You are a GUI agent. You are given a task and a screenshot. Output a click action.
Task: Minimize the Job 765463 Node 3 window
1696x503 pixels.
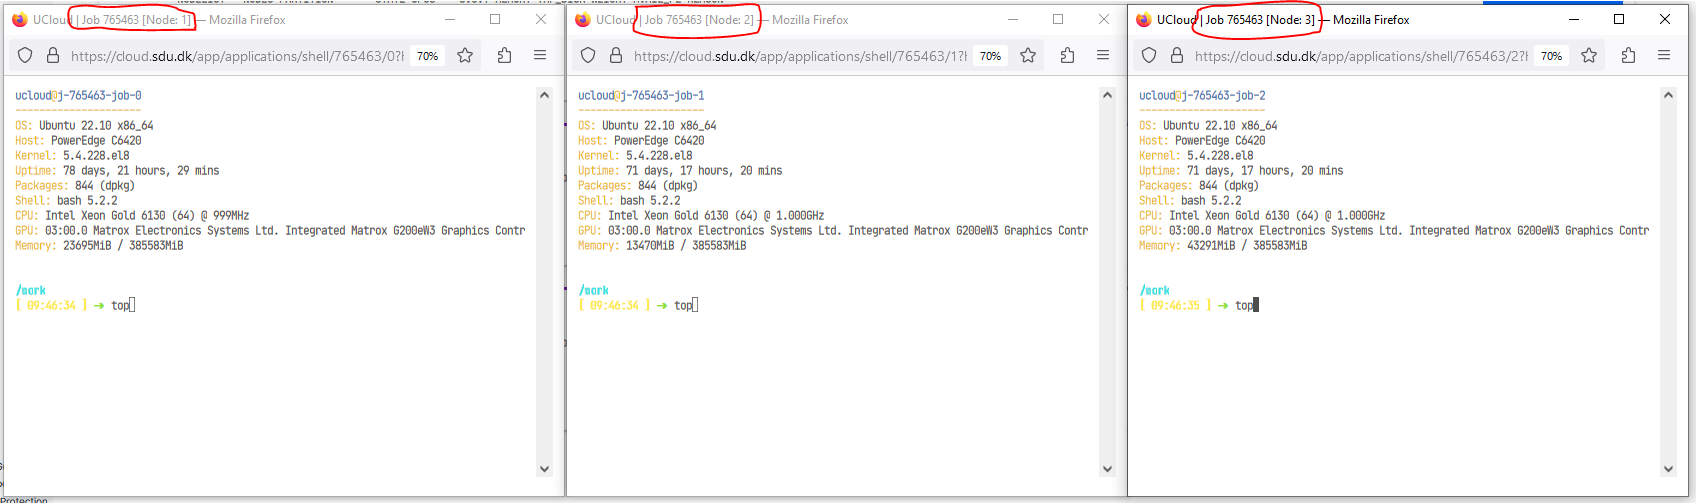tap(1573, 19)
